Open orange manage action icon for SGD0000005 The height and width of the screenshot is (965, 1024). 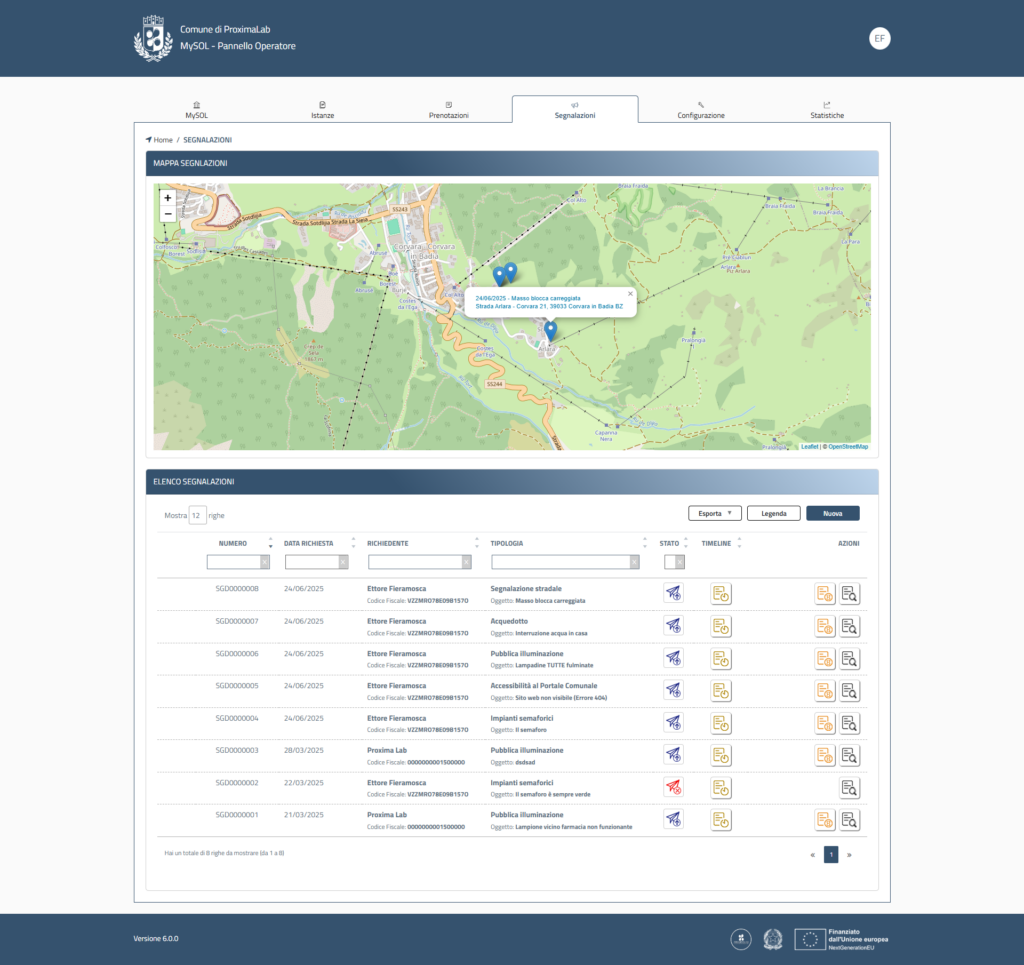point(824,691)
